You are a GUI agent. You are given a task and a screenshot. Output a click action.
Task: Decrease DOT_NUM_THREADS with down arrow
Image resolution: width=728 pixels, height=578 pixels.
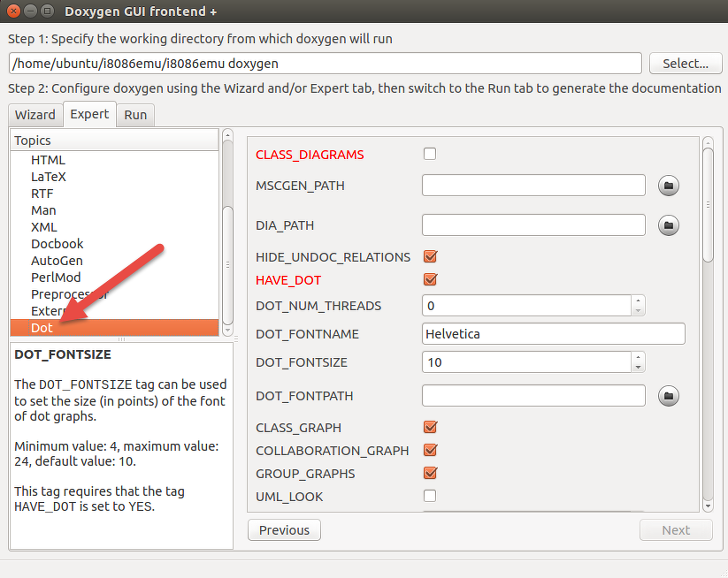point(638,311)
